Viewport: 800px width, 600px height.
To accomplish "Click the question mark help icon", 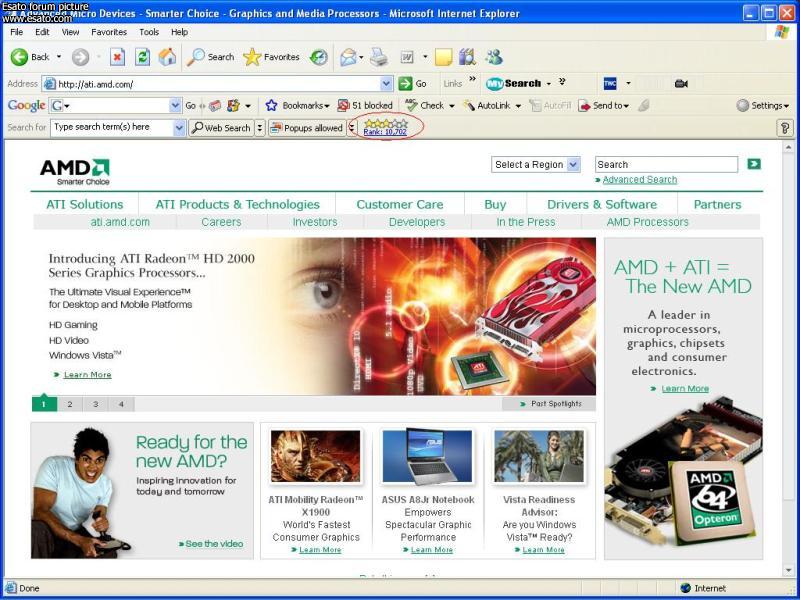I will [x=785, y=128].
